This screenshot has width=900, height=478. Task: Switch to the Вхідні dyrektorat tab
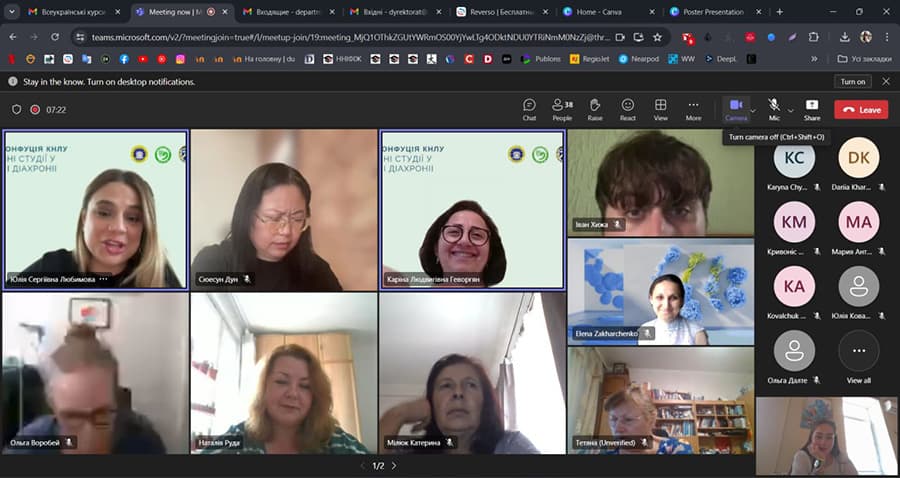click(x=396, y=11)
